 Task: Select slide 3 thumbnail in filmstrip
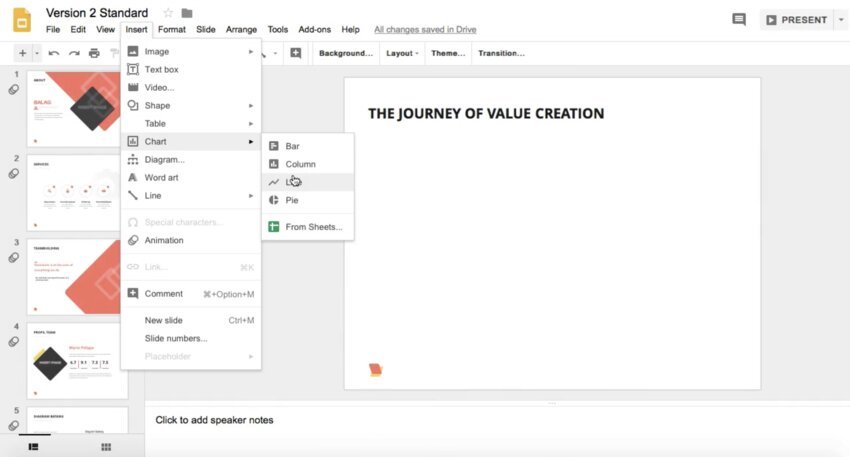pos(78,275)
